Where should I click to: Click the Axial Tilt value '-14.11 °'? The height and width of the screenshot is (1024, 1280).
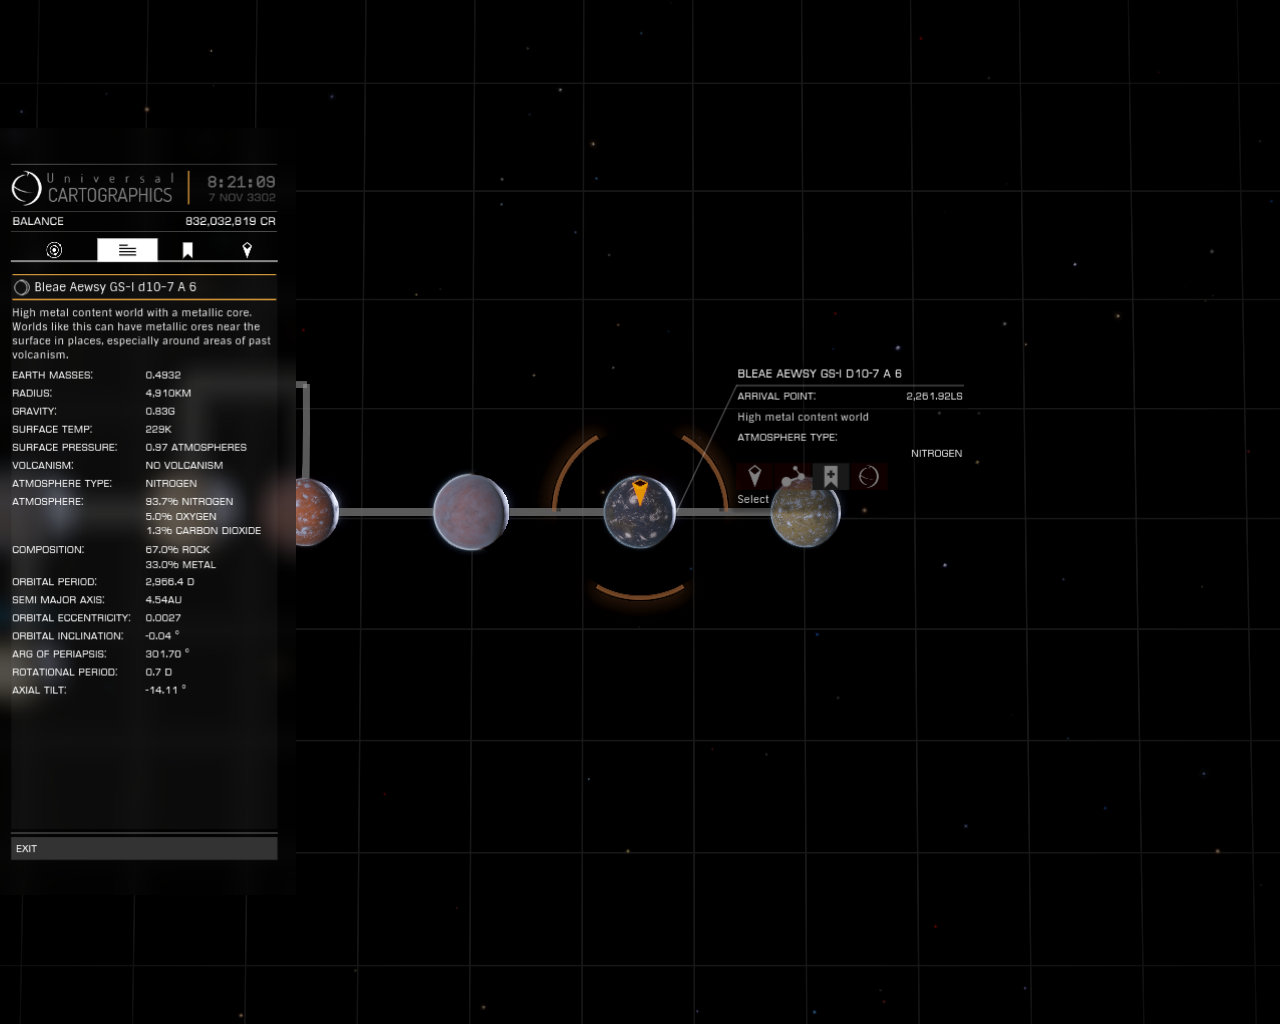(x=165, y=690)
